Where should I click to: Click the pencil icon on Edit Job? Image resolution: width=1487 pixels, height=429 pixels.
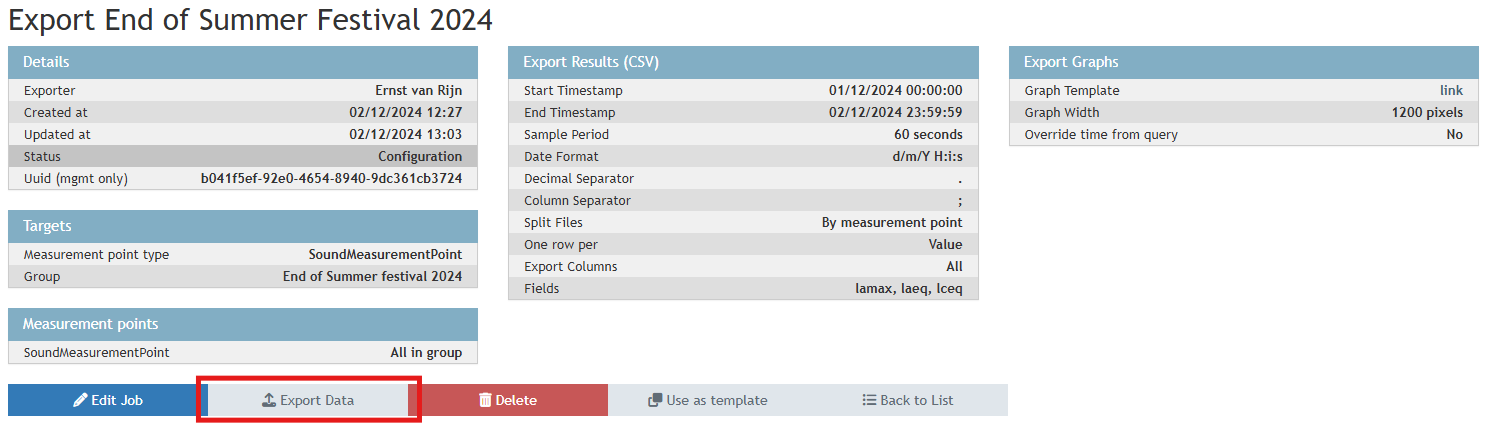point(80,400)
